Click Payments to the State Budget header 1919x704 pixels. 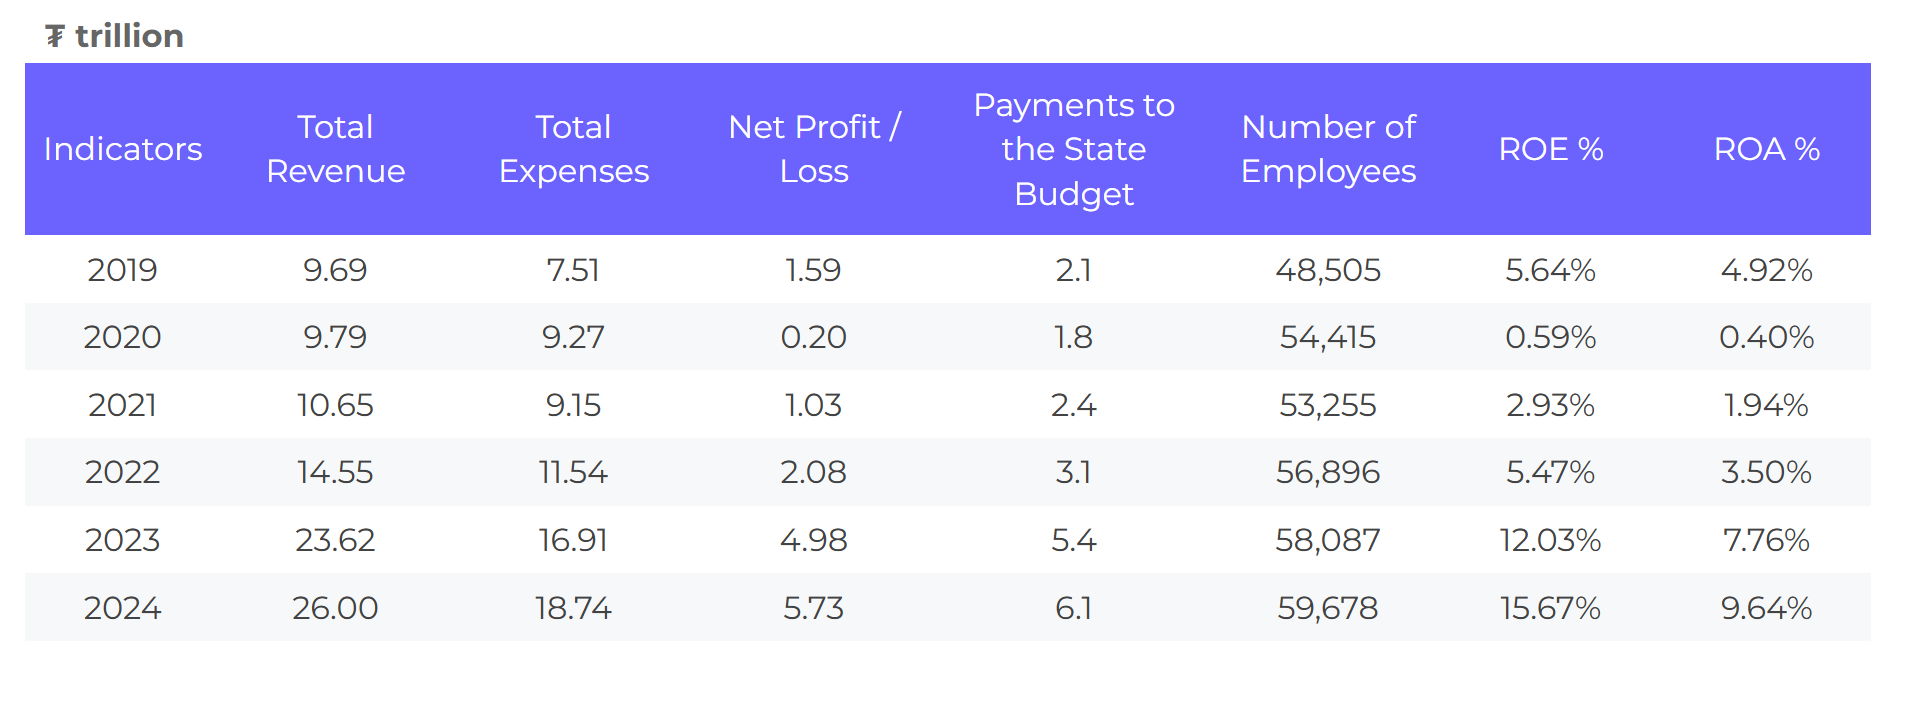[1074, 149]
